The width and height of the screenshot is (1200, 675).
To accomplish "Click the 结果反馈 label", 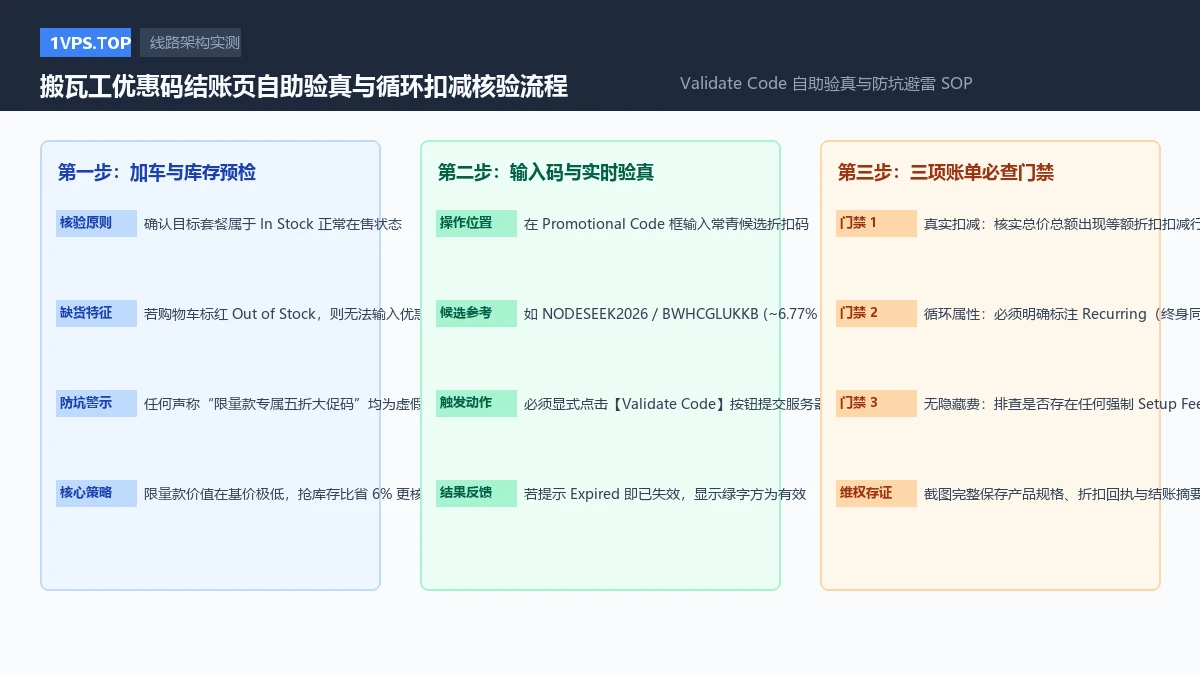I will [x=476, y=493].
